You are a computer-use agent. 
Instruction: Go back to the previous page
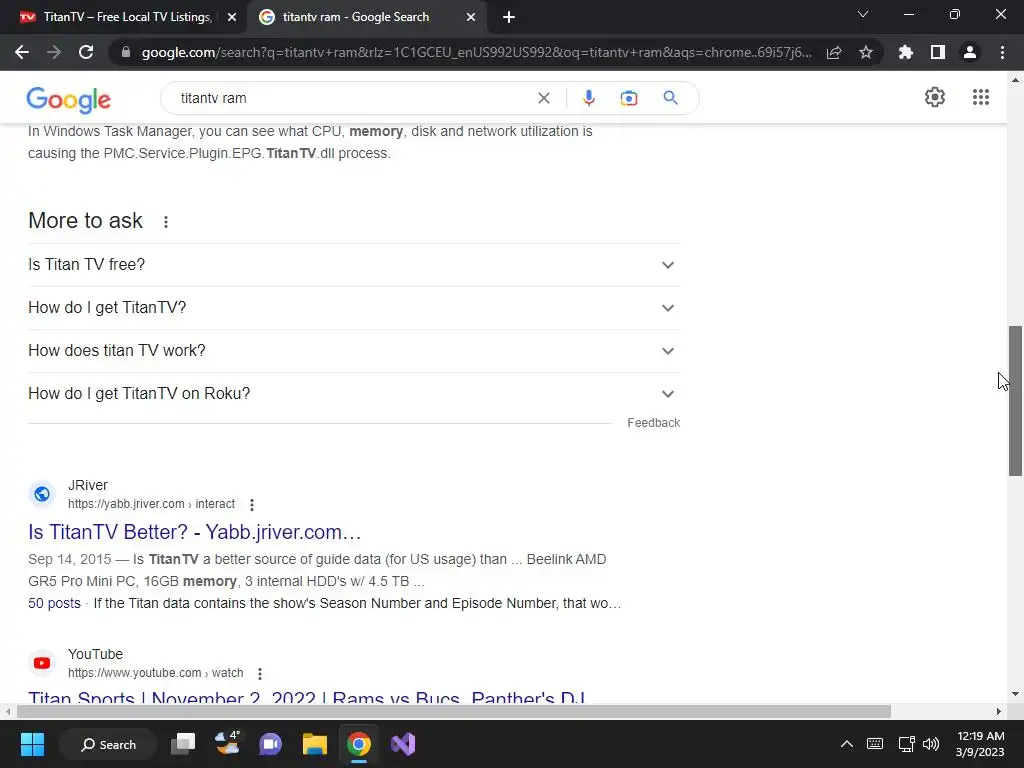(x=22, y=52)
